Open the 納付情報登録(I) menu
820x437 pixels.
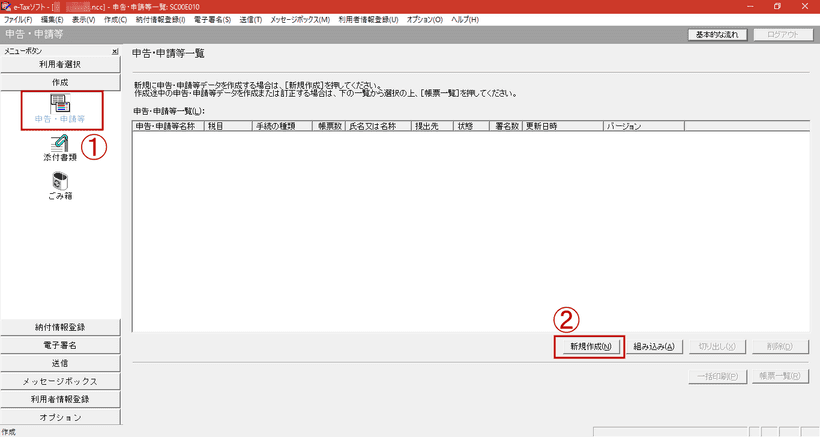click(160, 20)
